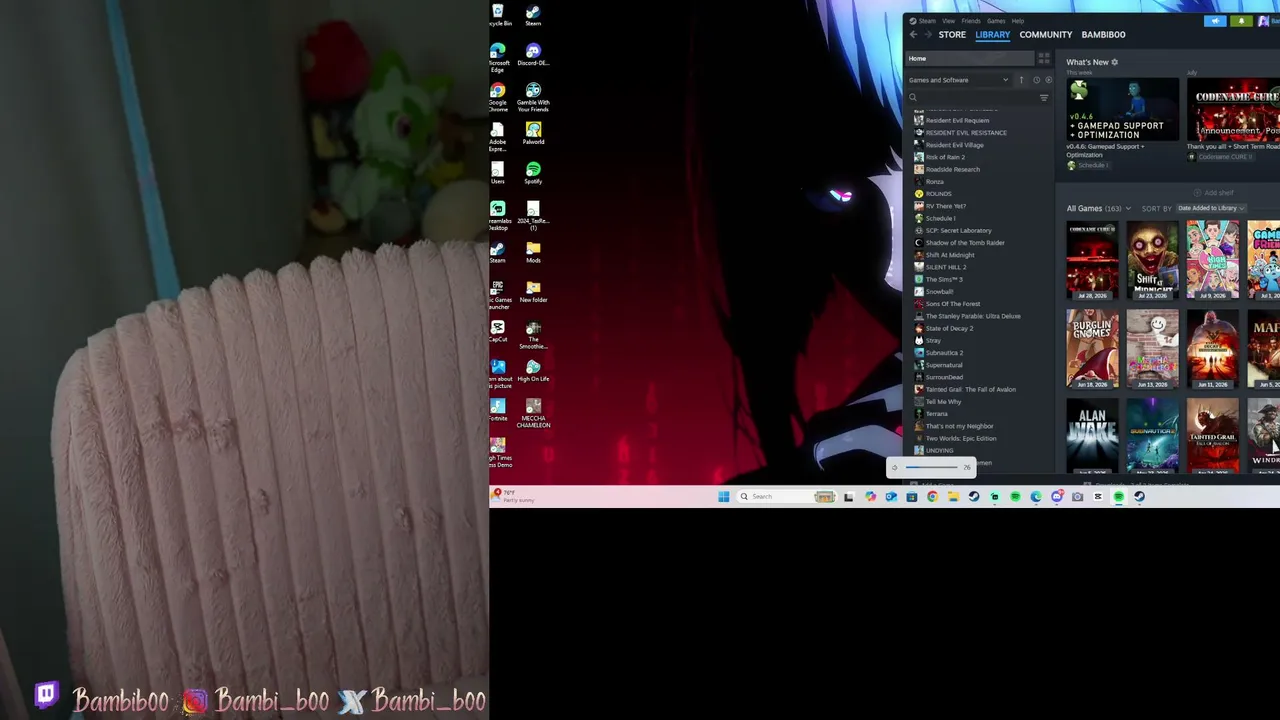1280x720 pixels.
Task: Open New folder on desktop
Action: 533,291
